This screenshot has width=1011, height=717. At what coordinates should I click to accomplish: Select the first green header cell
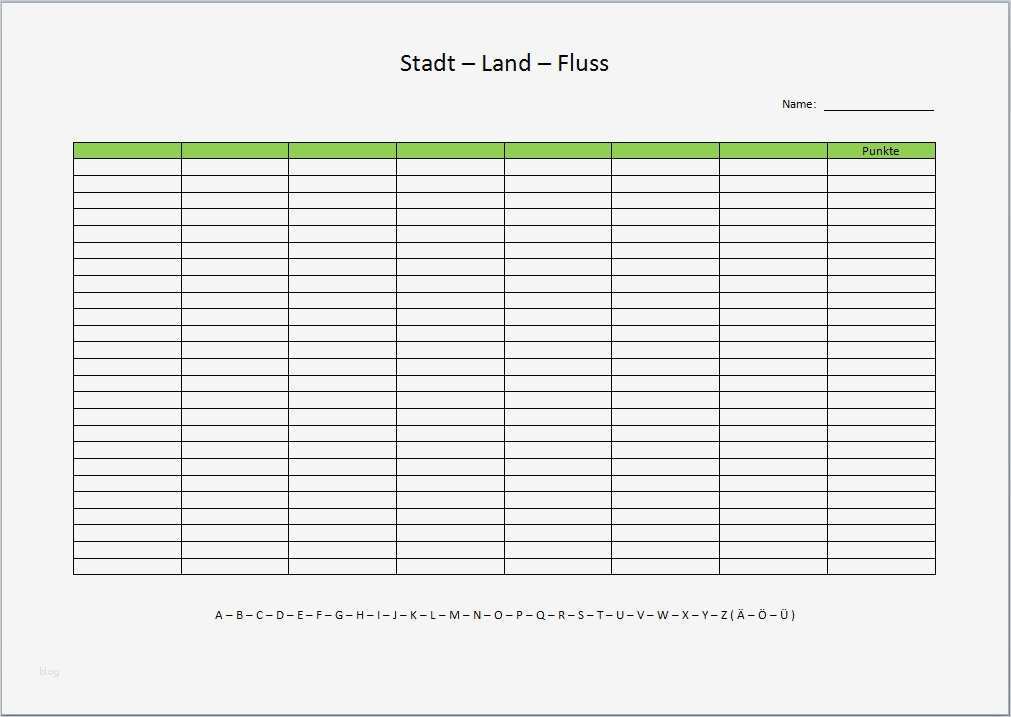pos(127,151)
